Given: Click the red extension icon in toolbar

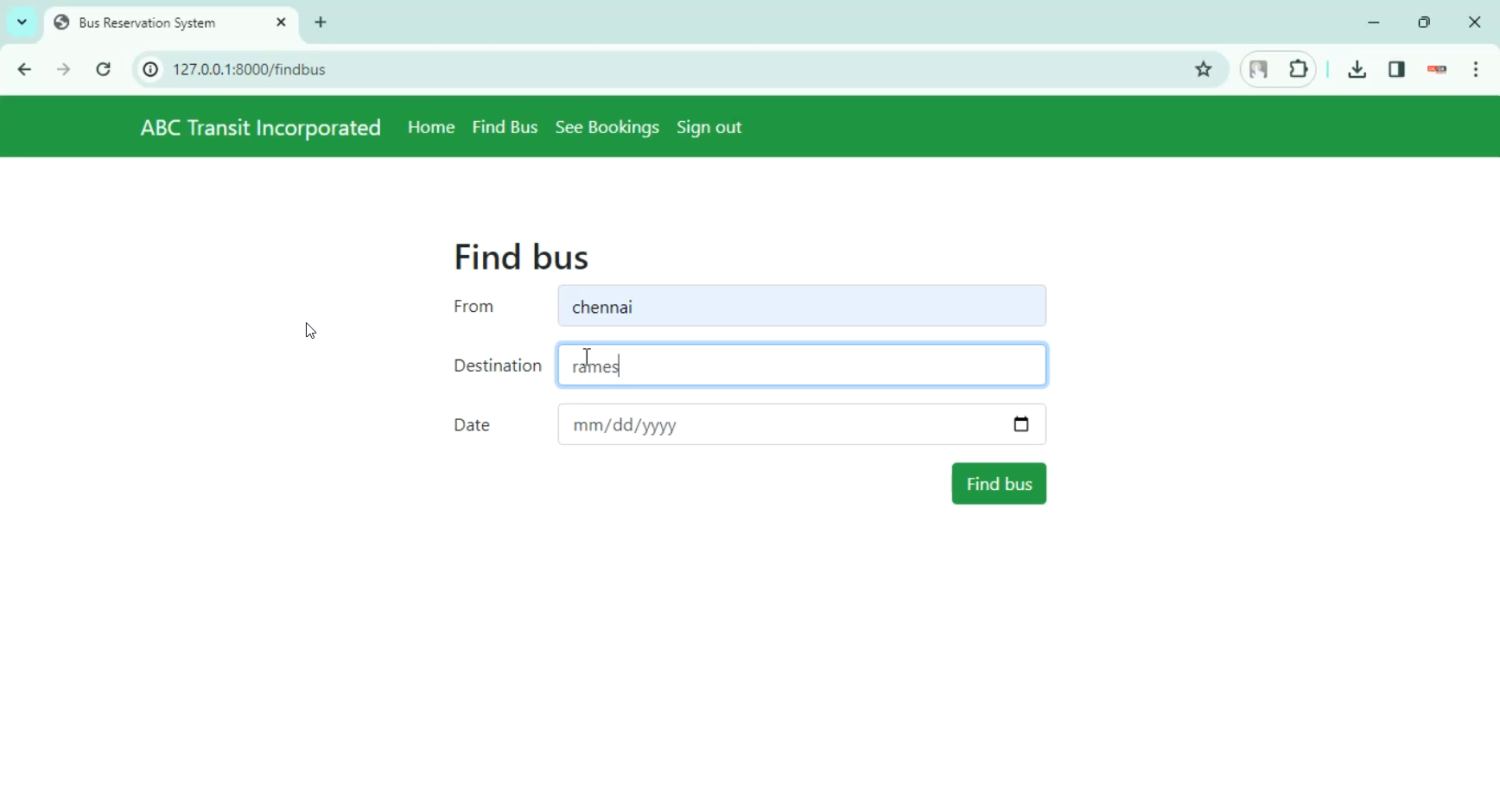Looking at the screenshot, I should pyautogui.click(x=1437, y=69).
